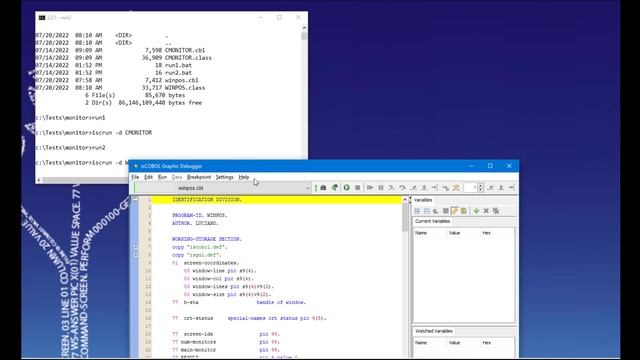Click the continue arrow icon after Stop
Screen dimensions: 640x360
370,188
